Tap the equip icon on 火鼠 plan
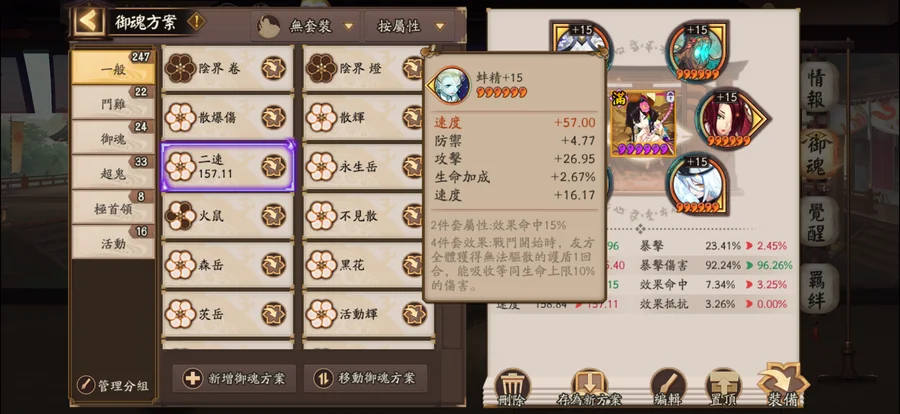This screenshot has width=900, height=414. (x=273, y=216)
